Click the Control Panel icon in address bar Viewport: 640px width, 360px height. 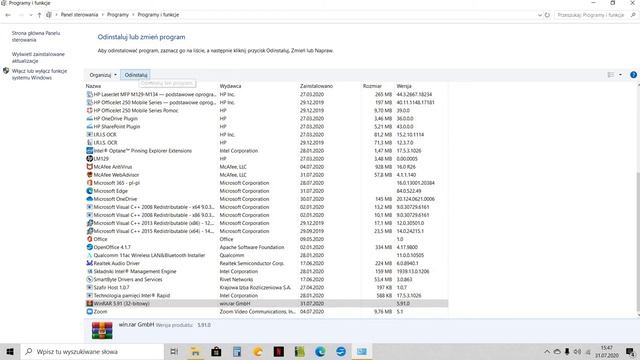pyautogui.click(x=49, y=15)
